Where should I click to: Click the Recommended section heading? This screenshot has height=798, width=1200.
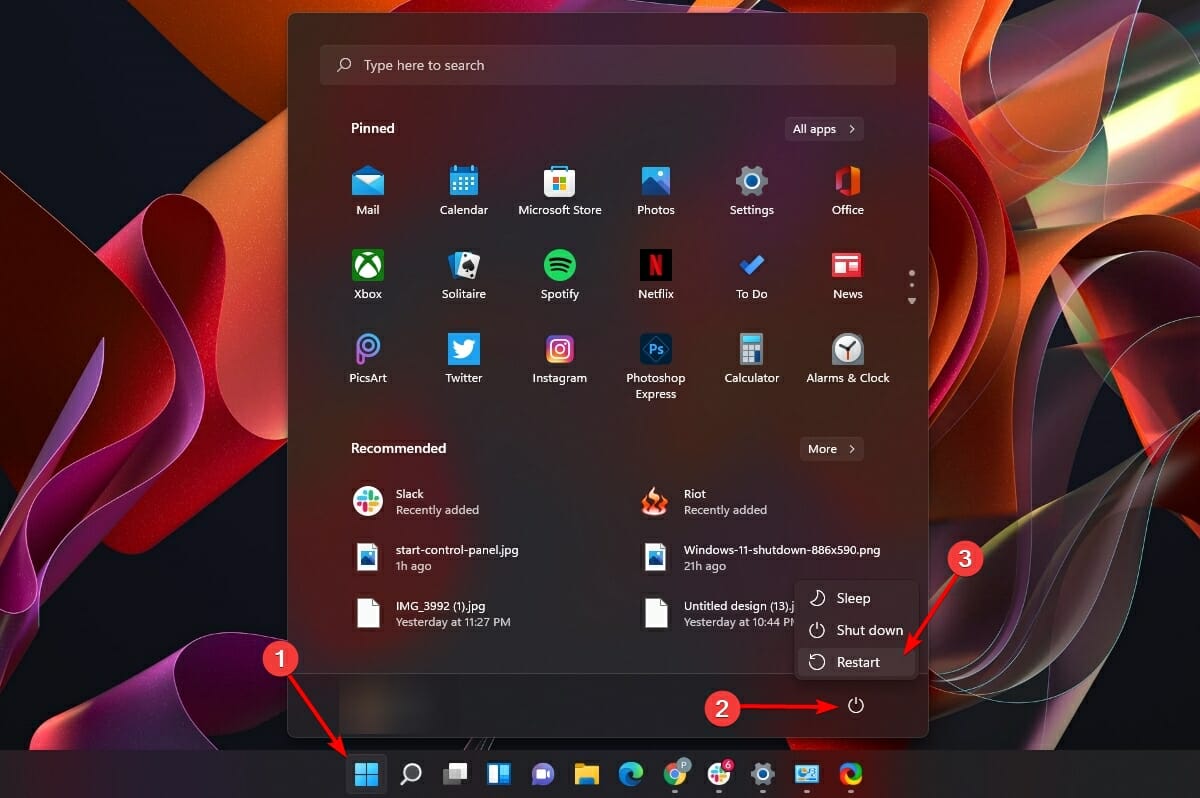[x=398, y=448]
